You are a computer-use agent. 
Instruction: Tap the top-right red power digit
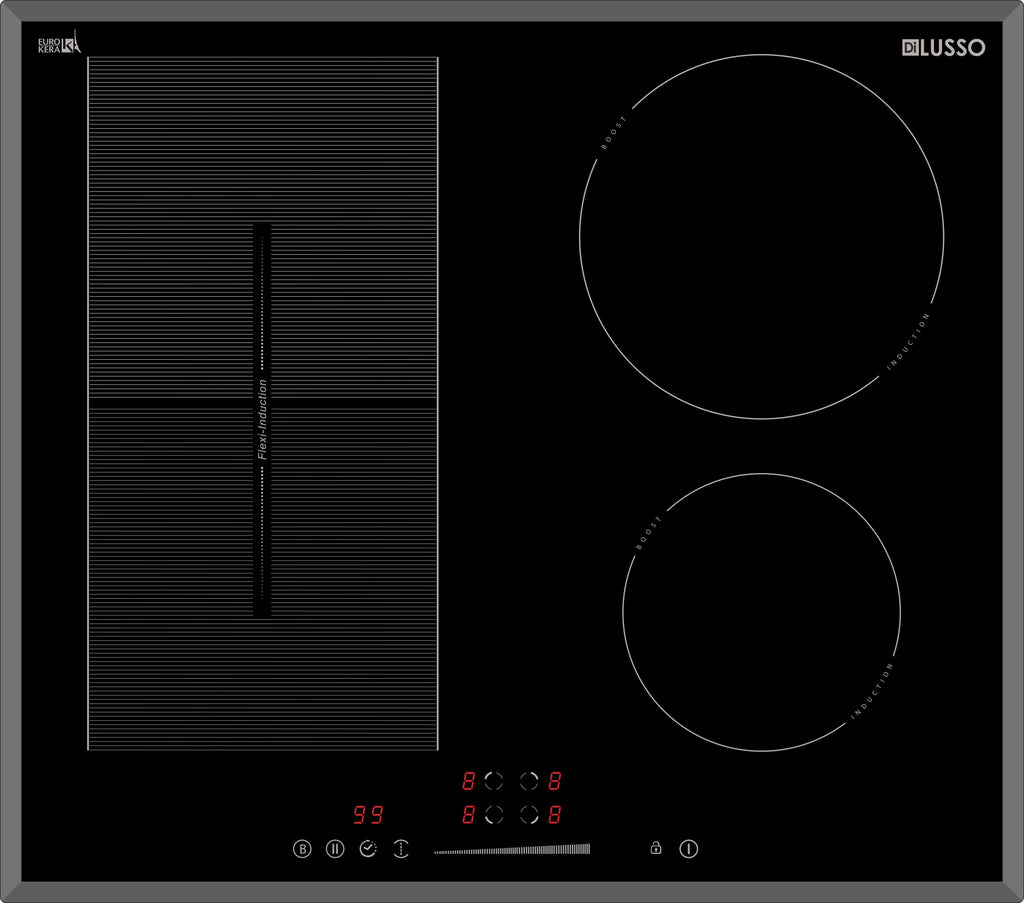555,781
